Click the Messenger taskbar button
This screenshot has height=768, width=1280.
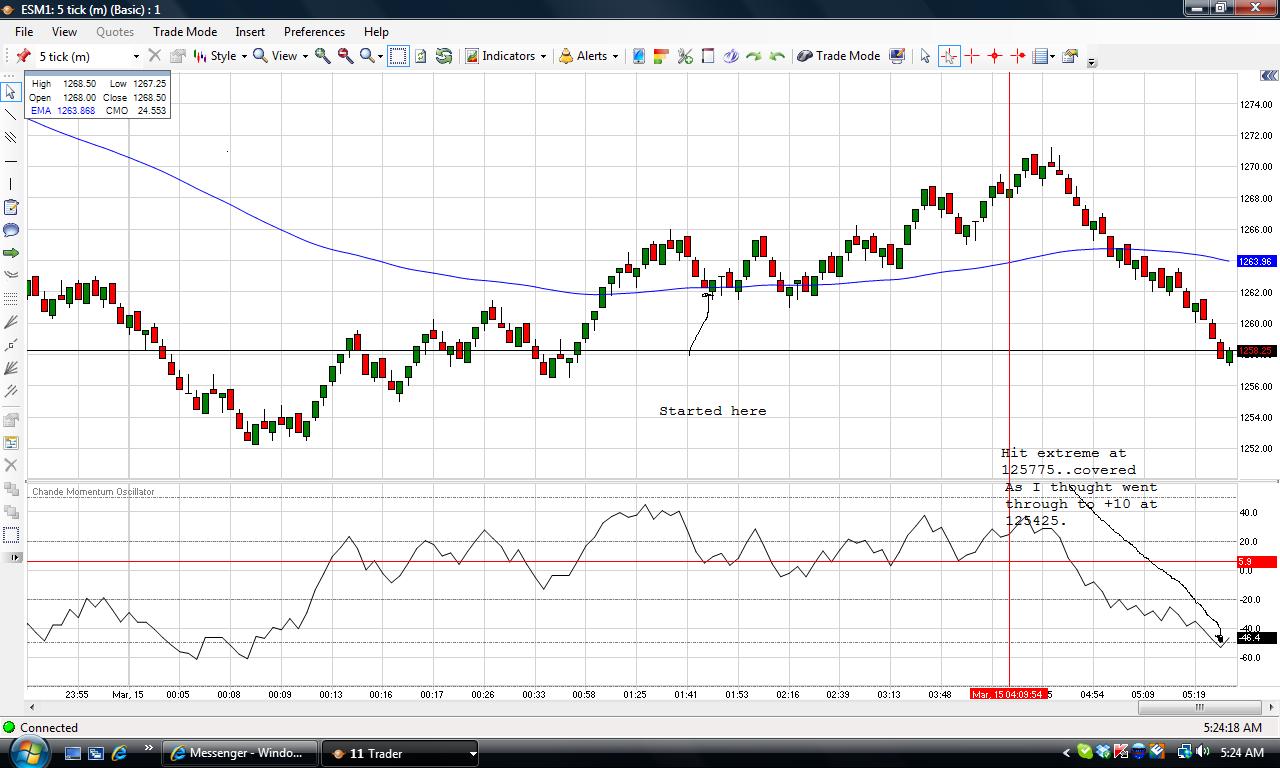(x=241, y=753)
